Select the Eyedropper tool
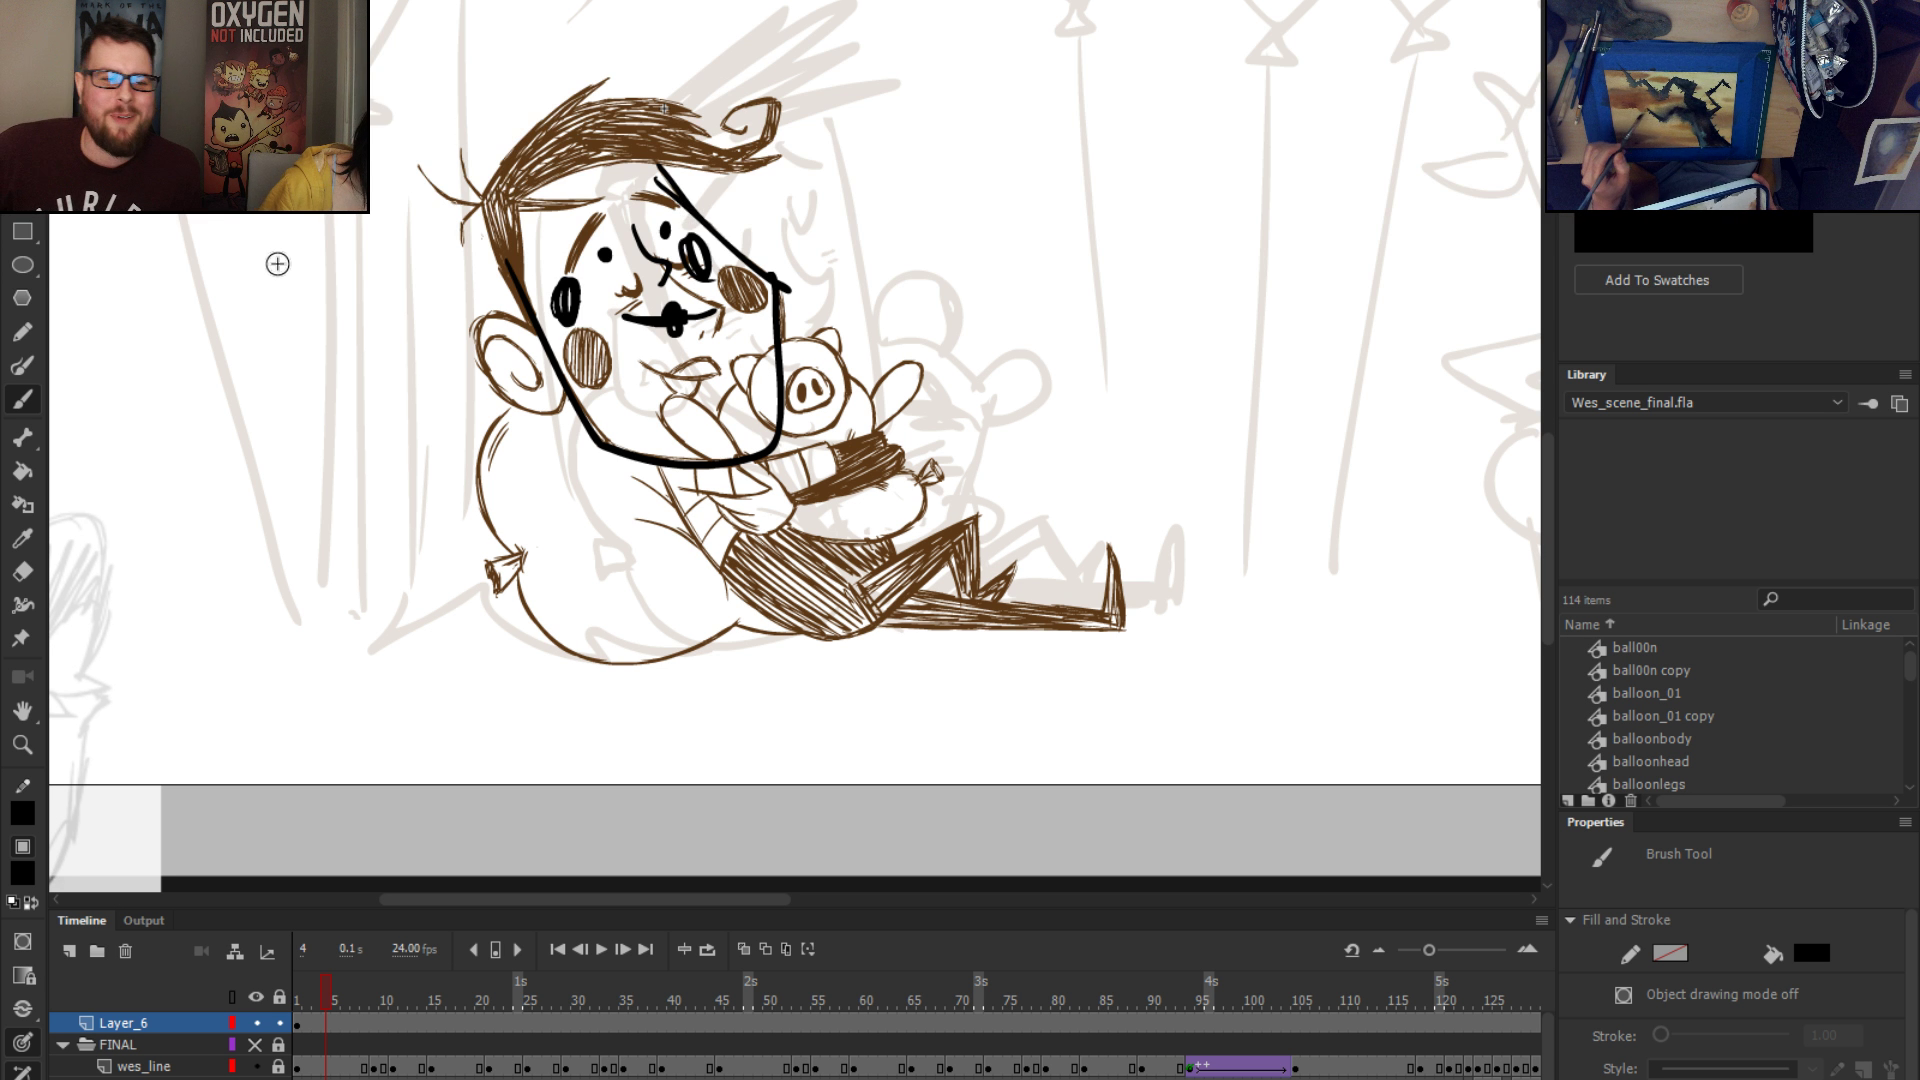 pyautogui.click(x=22, y=538)
